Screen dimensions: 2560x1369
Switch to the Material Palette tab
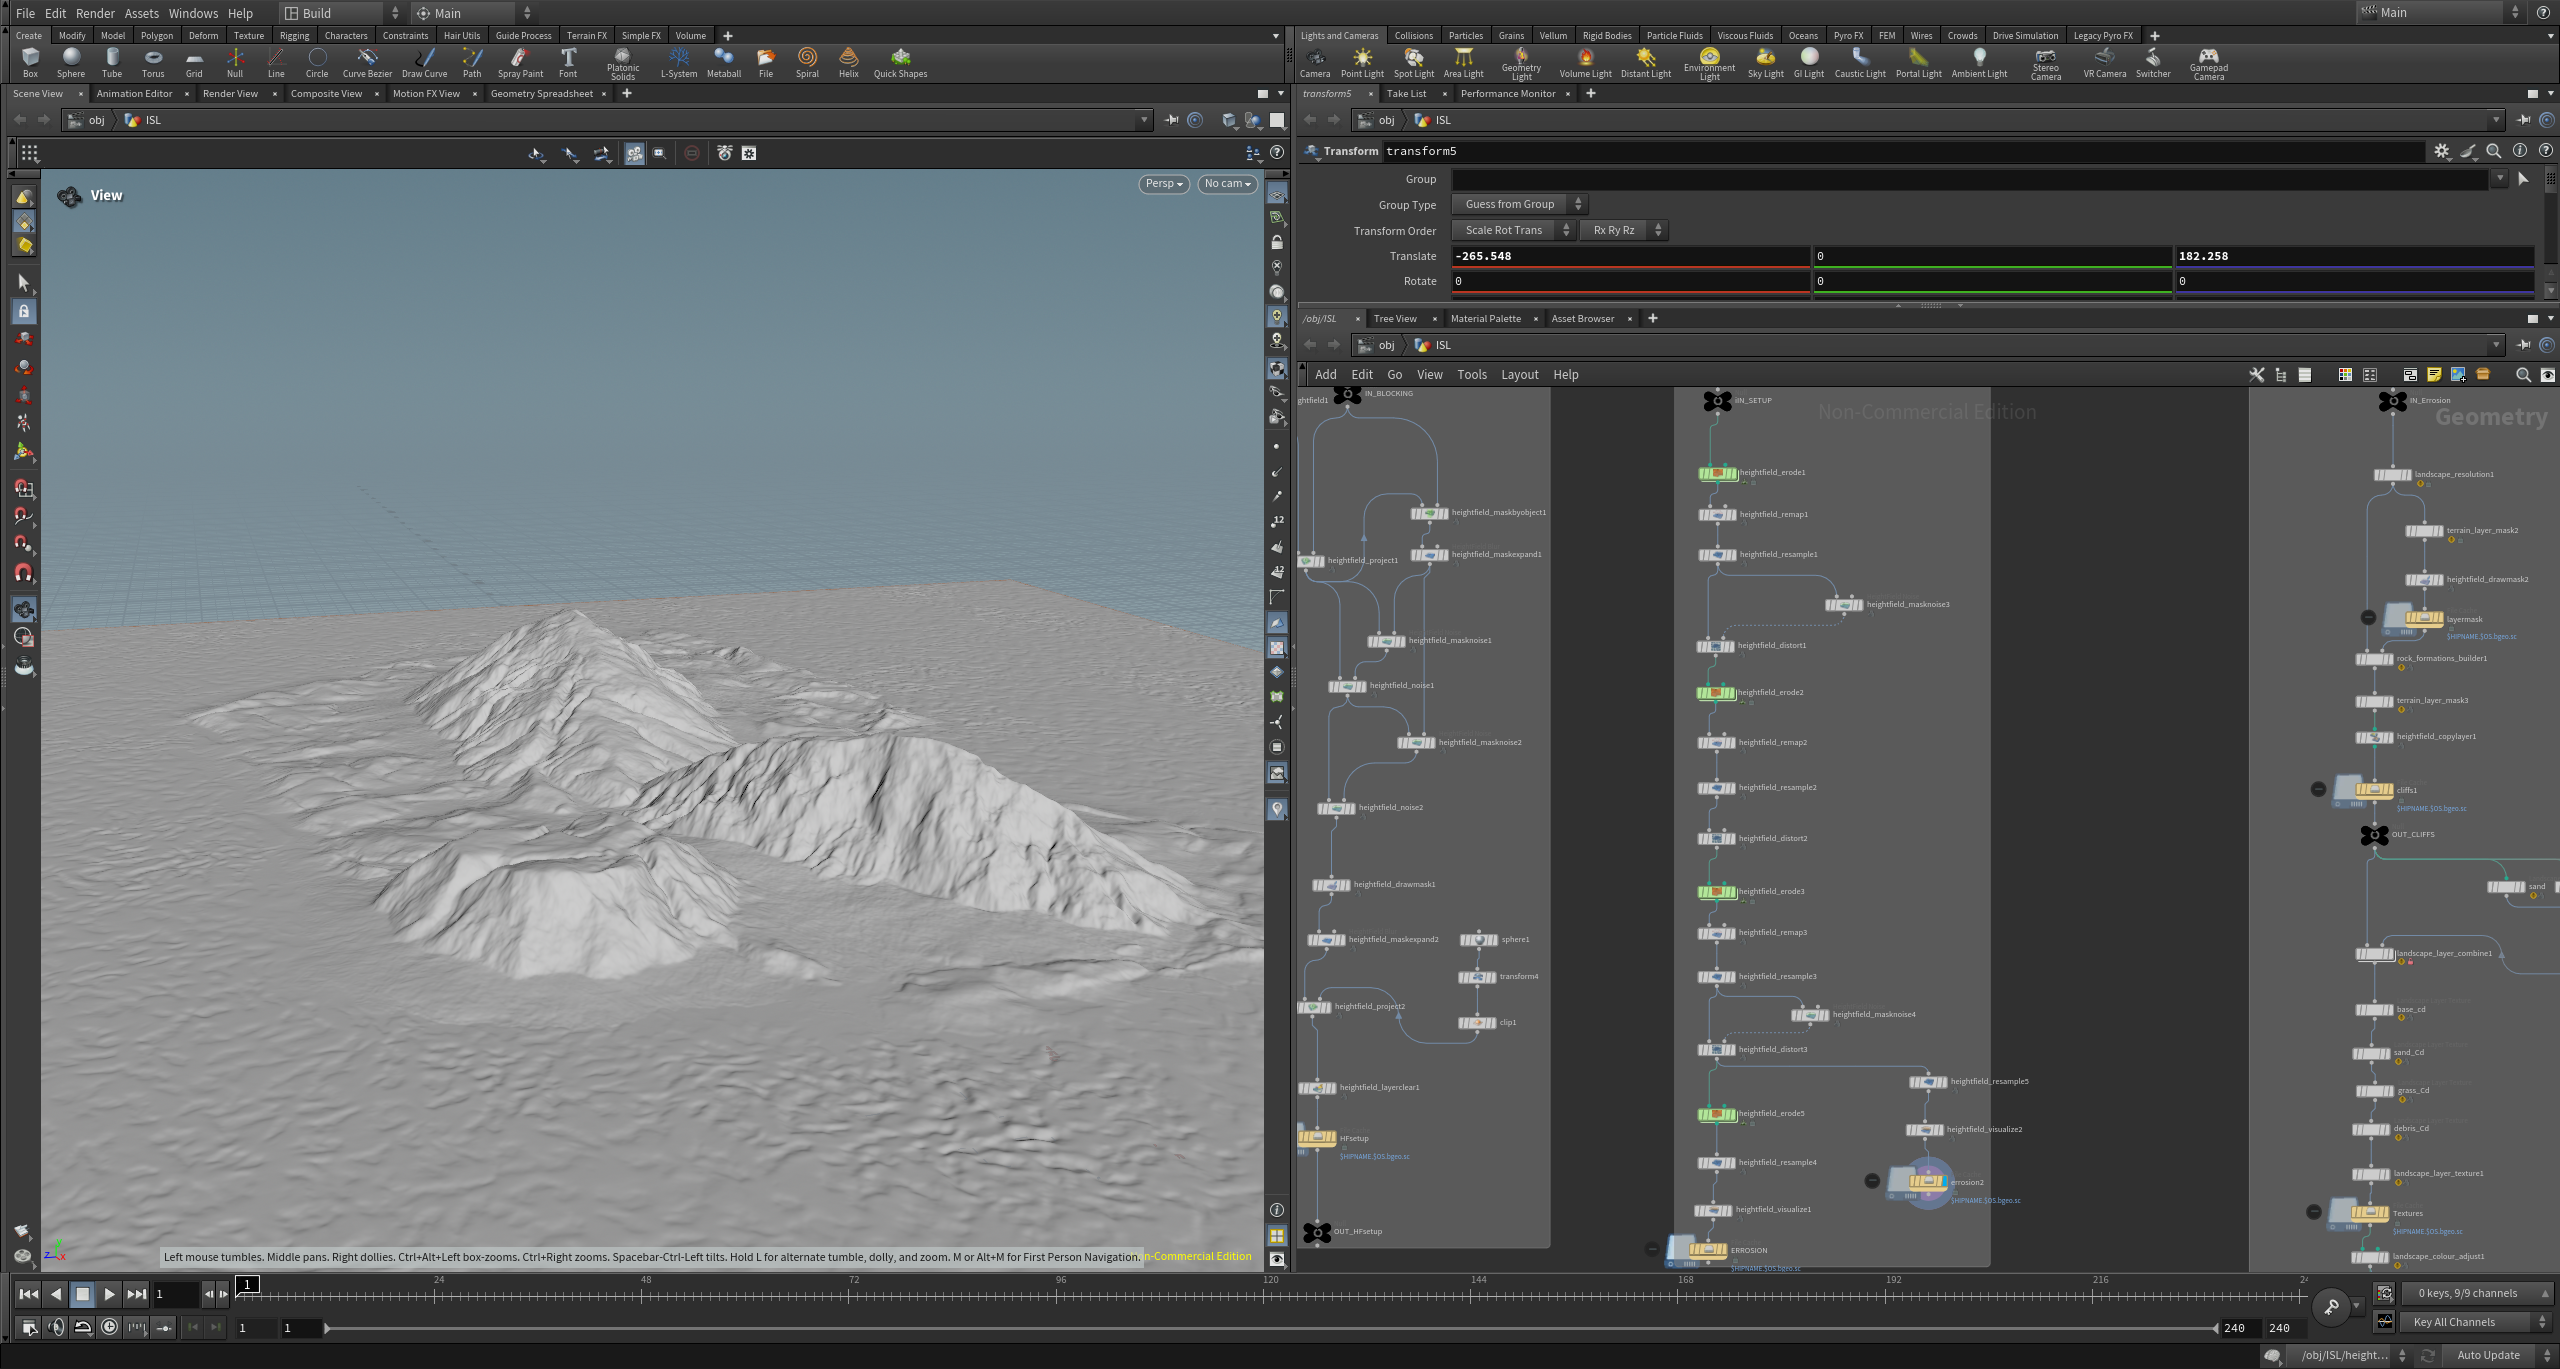1485,319
